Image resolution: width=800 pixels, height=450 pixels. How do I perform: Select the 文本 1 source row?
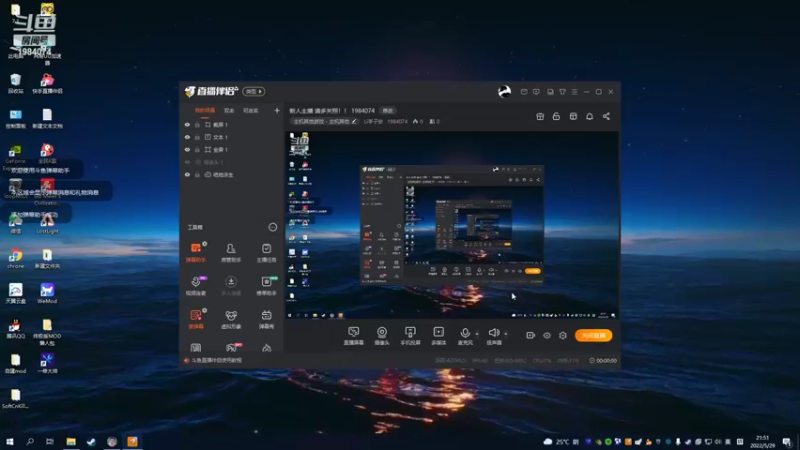point(232,137)
